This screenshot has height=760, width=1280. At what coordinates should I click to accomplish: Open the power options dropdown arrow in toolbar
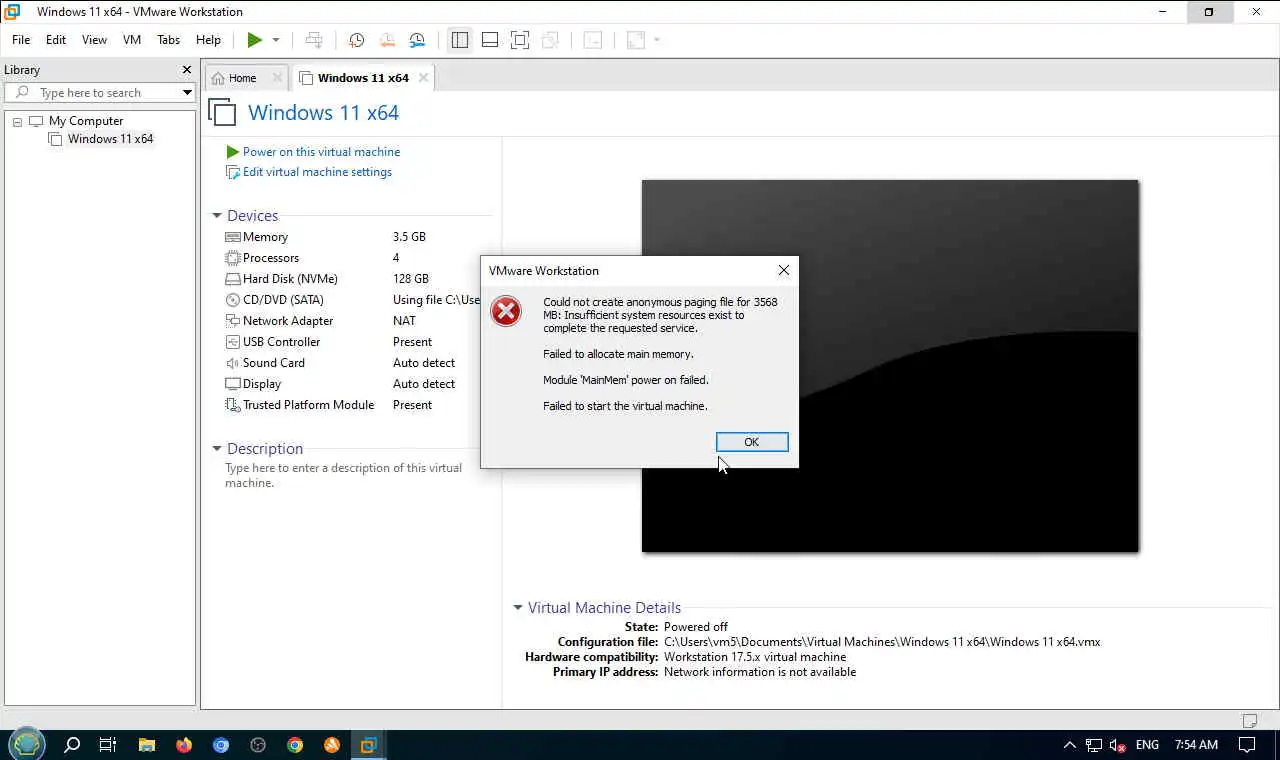click(x=276, y=40)
